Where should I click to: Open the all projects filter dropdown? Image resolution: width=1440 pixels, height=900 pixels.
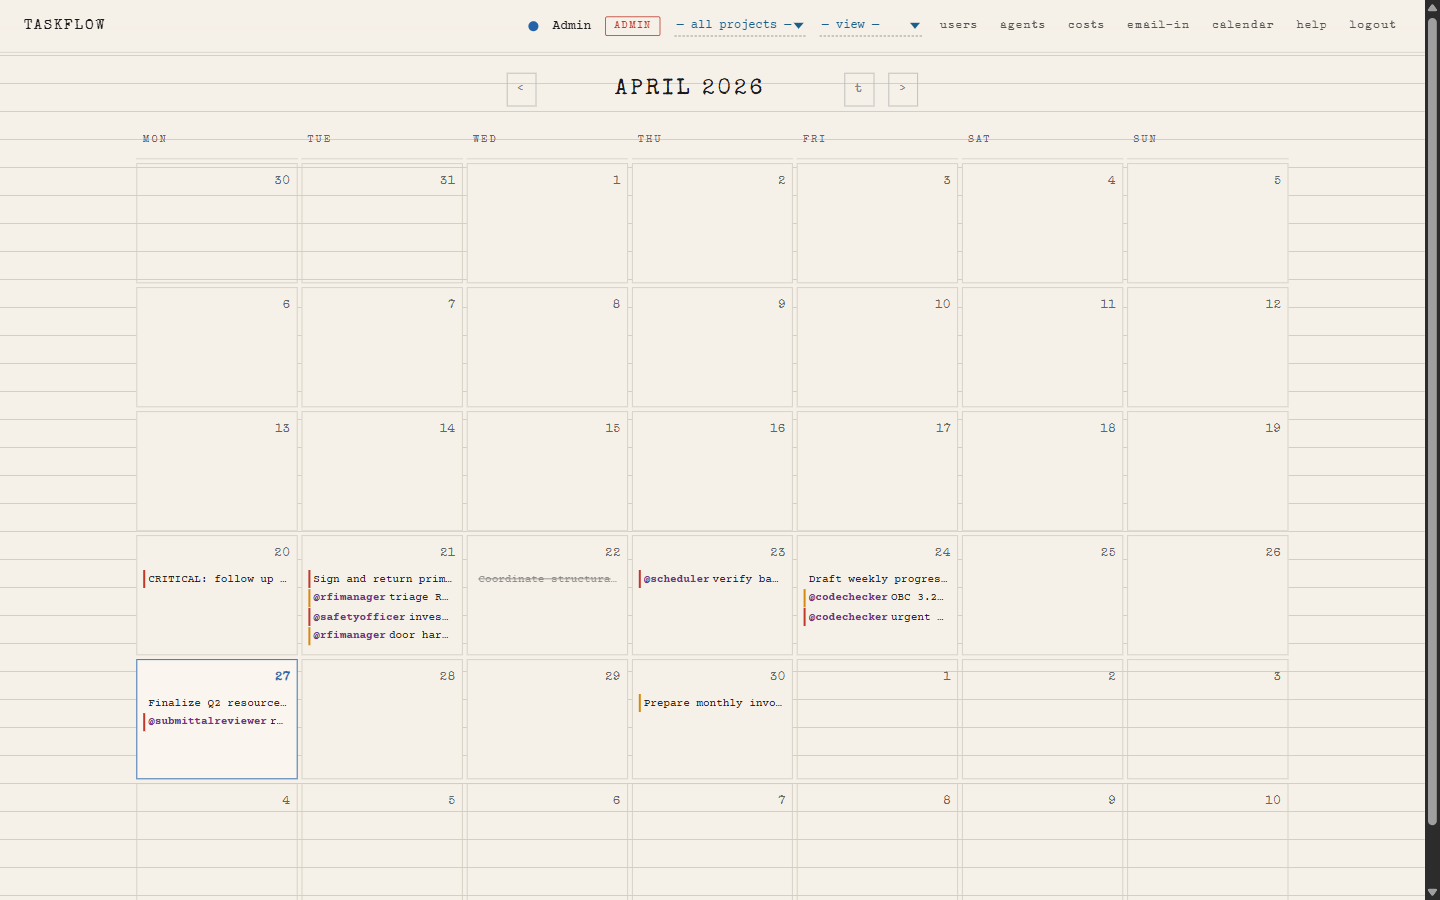point(731,25)
